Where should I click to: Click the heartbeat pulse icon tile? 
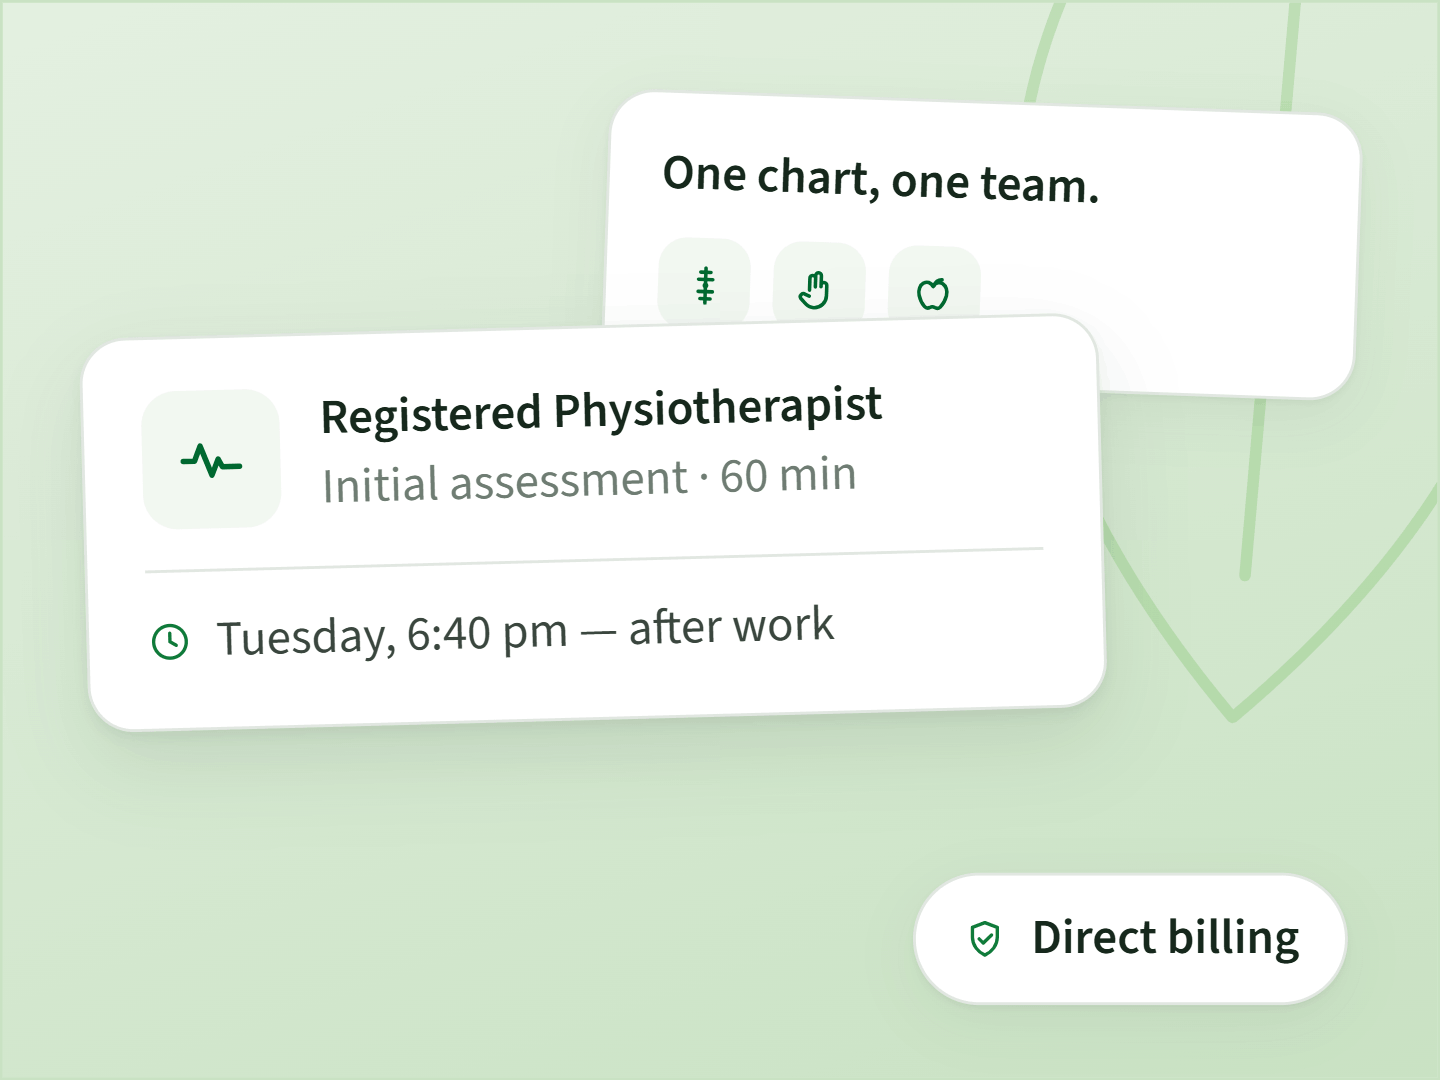click(211, 459)
